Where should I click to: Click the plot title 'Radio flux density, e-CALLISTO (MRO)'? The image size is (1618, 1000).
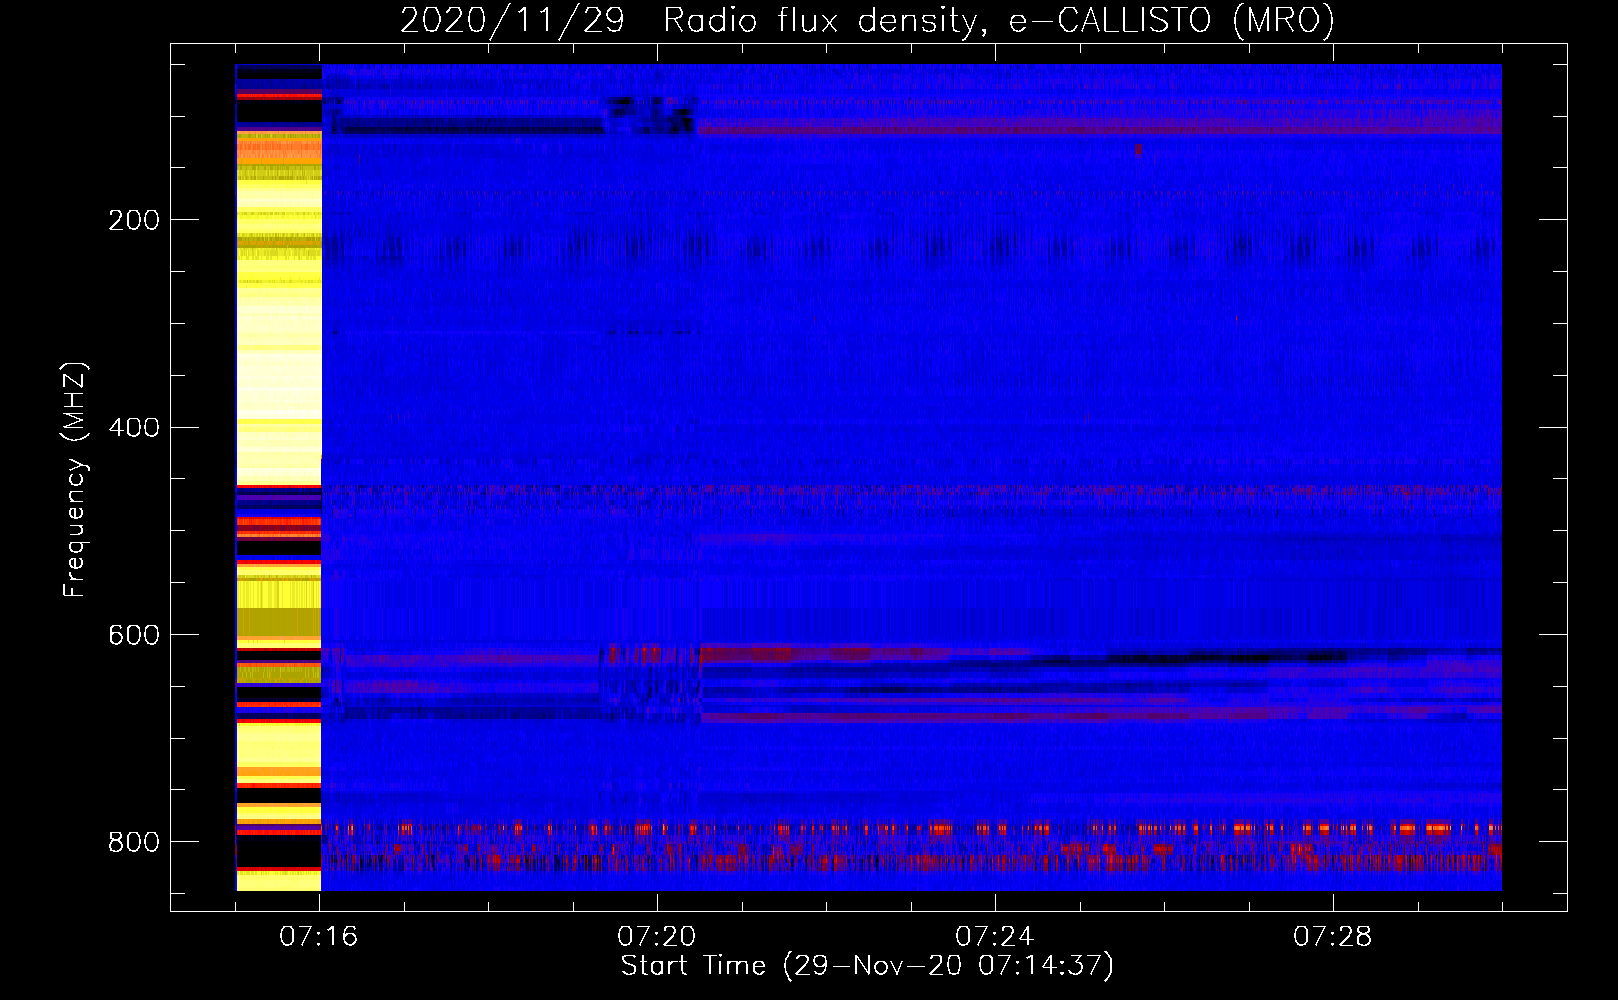[x=999, y=20]
